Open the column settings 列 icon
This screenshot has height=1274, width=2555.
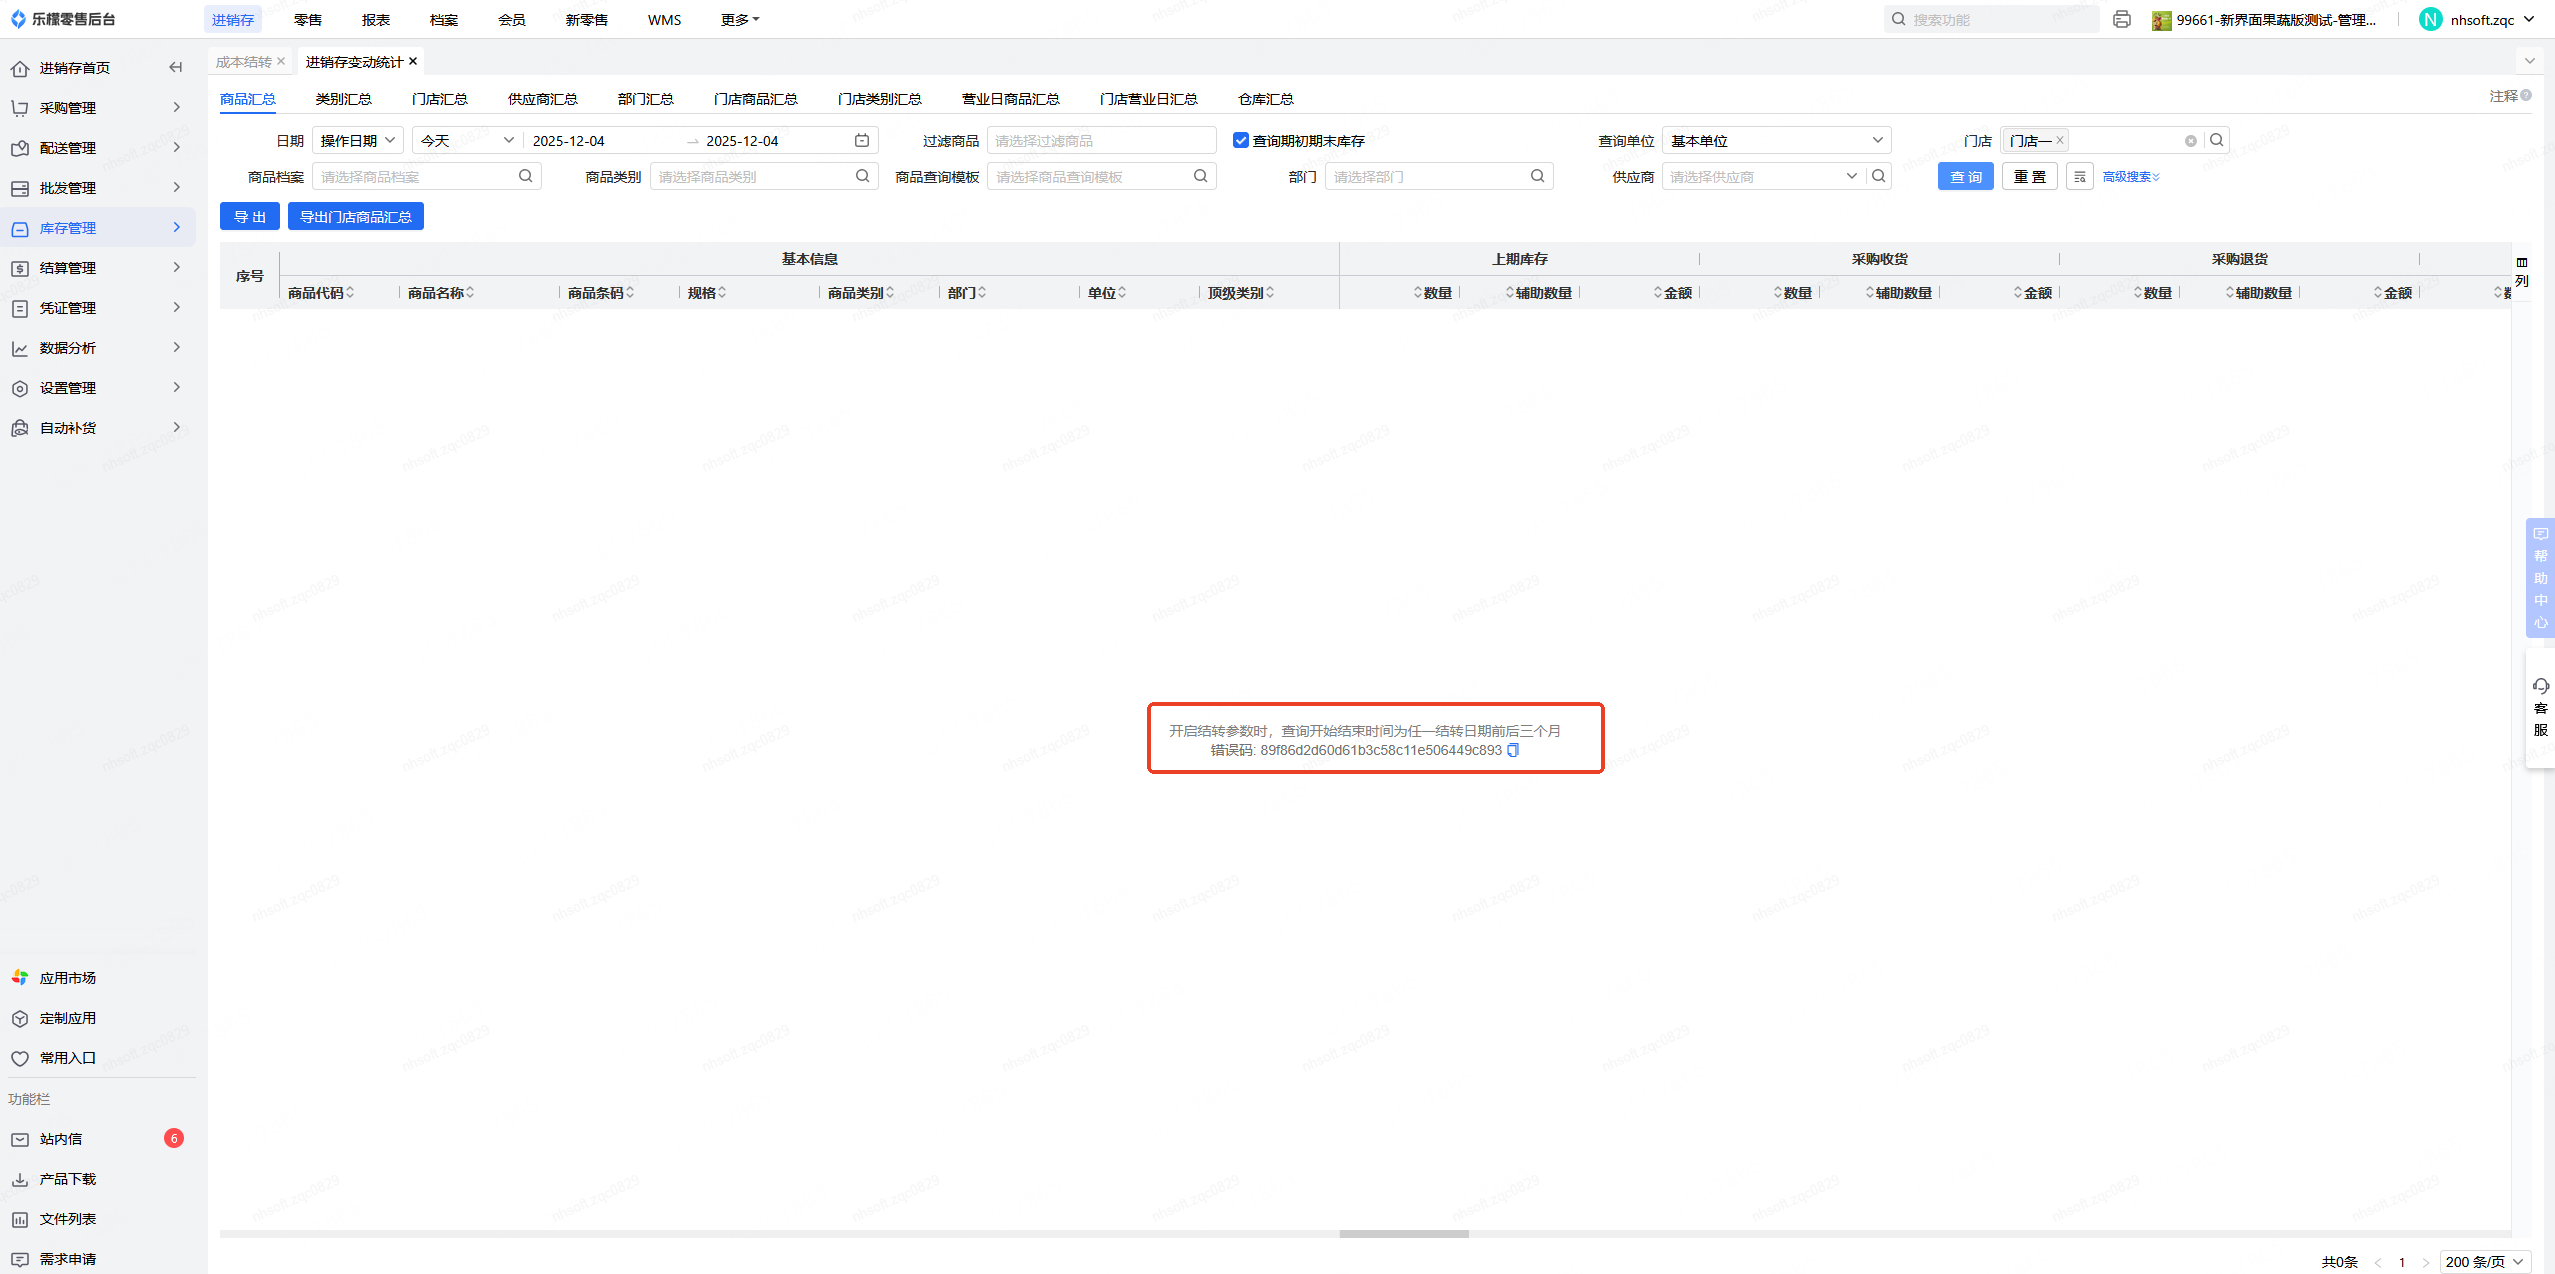pos(2521,271)
